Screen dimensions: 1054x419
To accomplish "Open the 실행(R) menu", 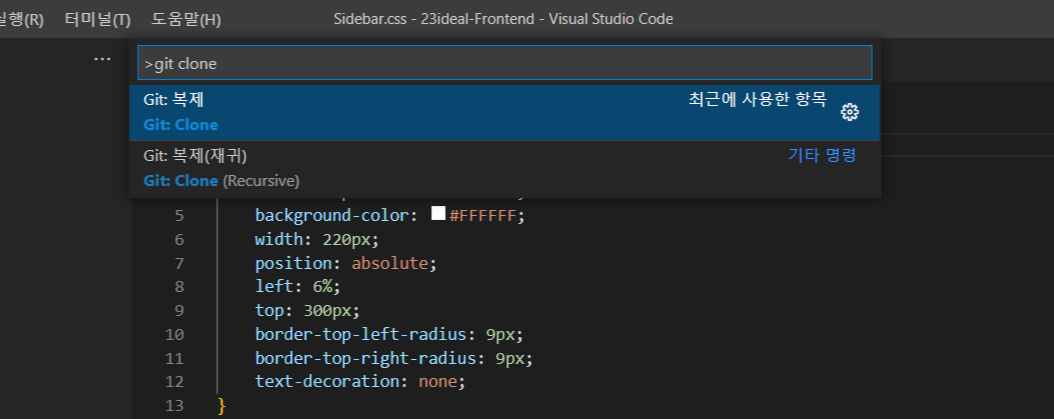I will (22, 20).
